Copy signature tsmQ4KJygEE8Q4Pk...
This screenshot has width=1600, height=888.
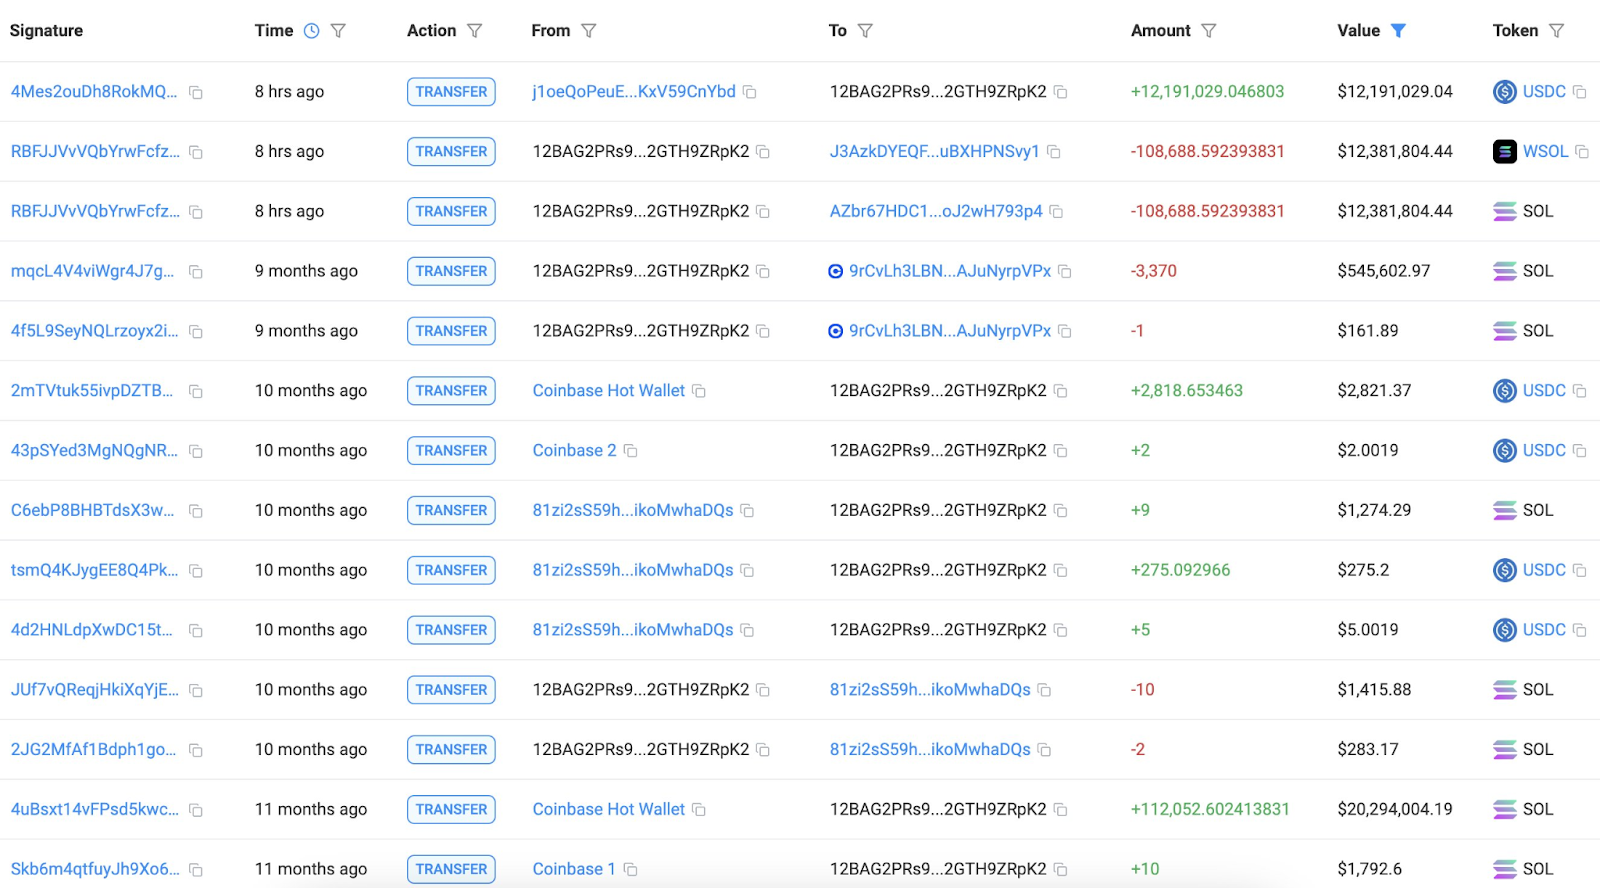(x=196, y=571)
